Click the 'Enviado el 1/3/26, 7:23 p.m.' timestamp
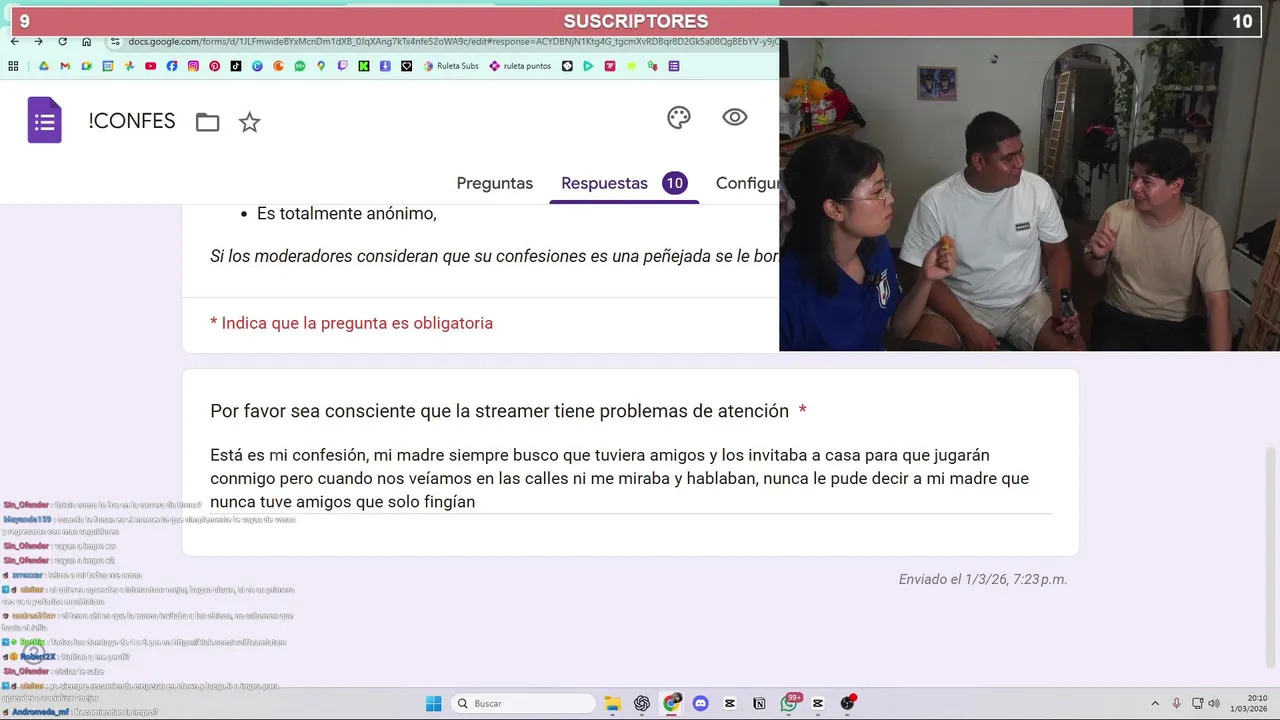Image resolution: width=1280 pixels, height=720 pixels. (x=983, y=579)
